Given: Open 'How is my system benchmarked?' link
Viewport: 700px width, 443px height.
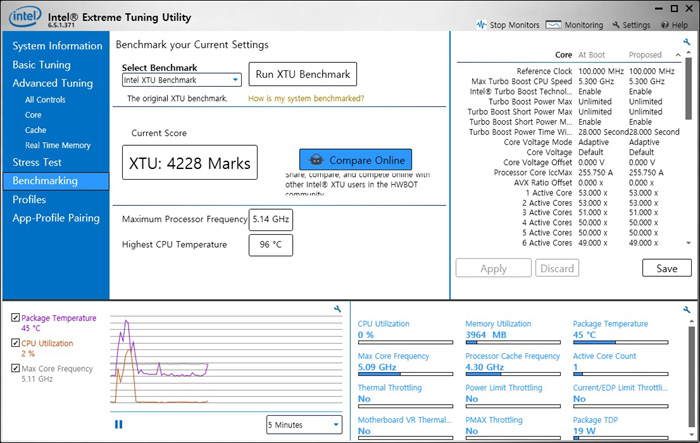Looking at the screenshot, I should click(306, 98).
